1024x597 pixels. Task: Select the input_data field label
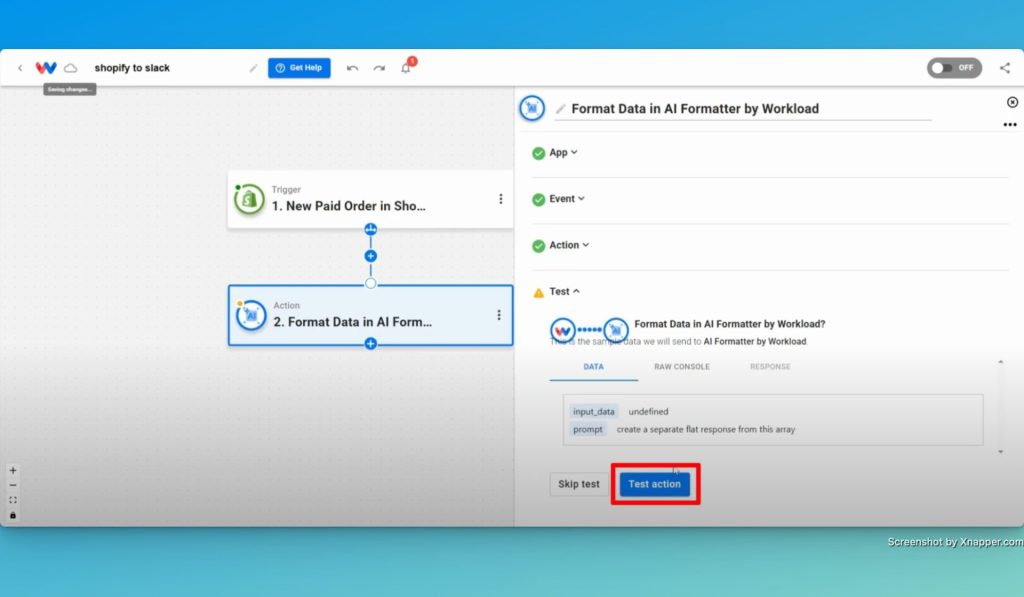click(594, 411)
